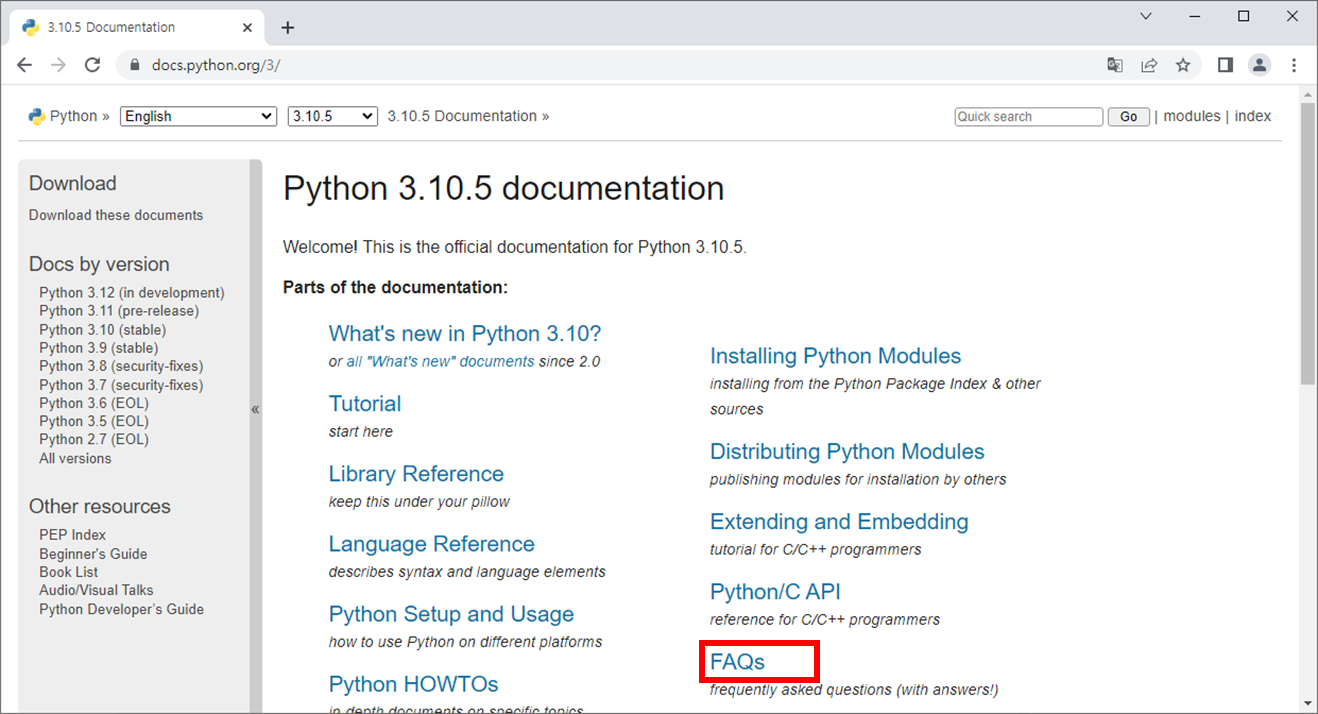
Task: Open Python 3.9 (stable) docs
Action: click(99, 348)
